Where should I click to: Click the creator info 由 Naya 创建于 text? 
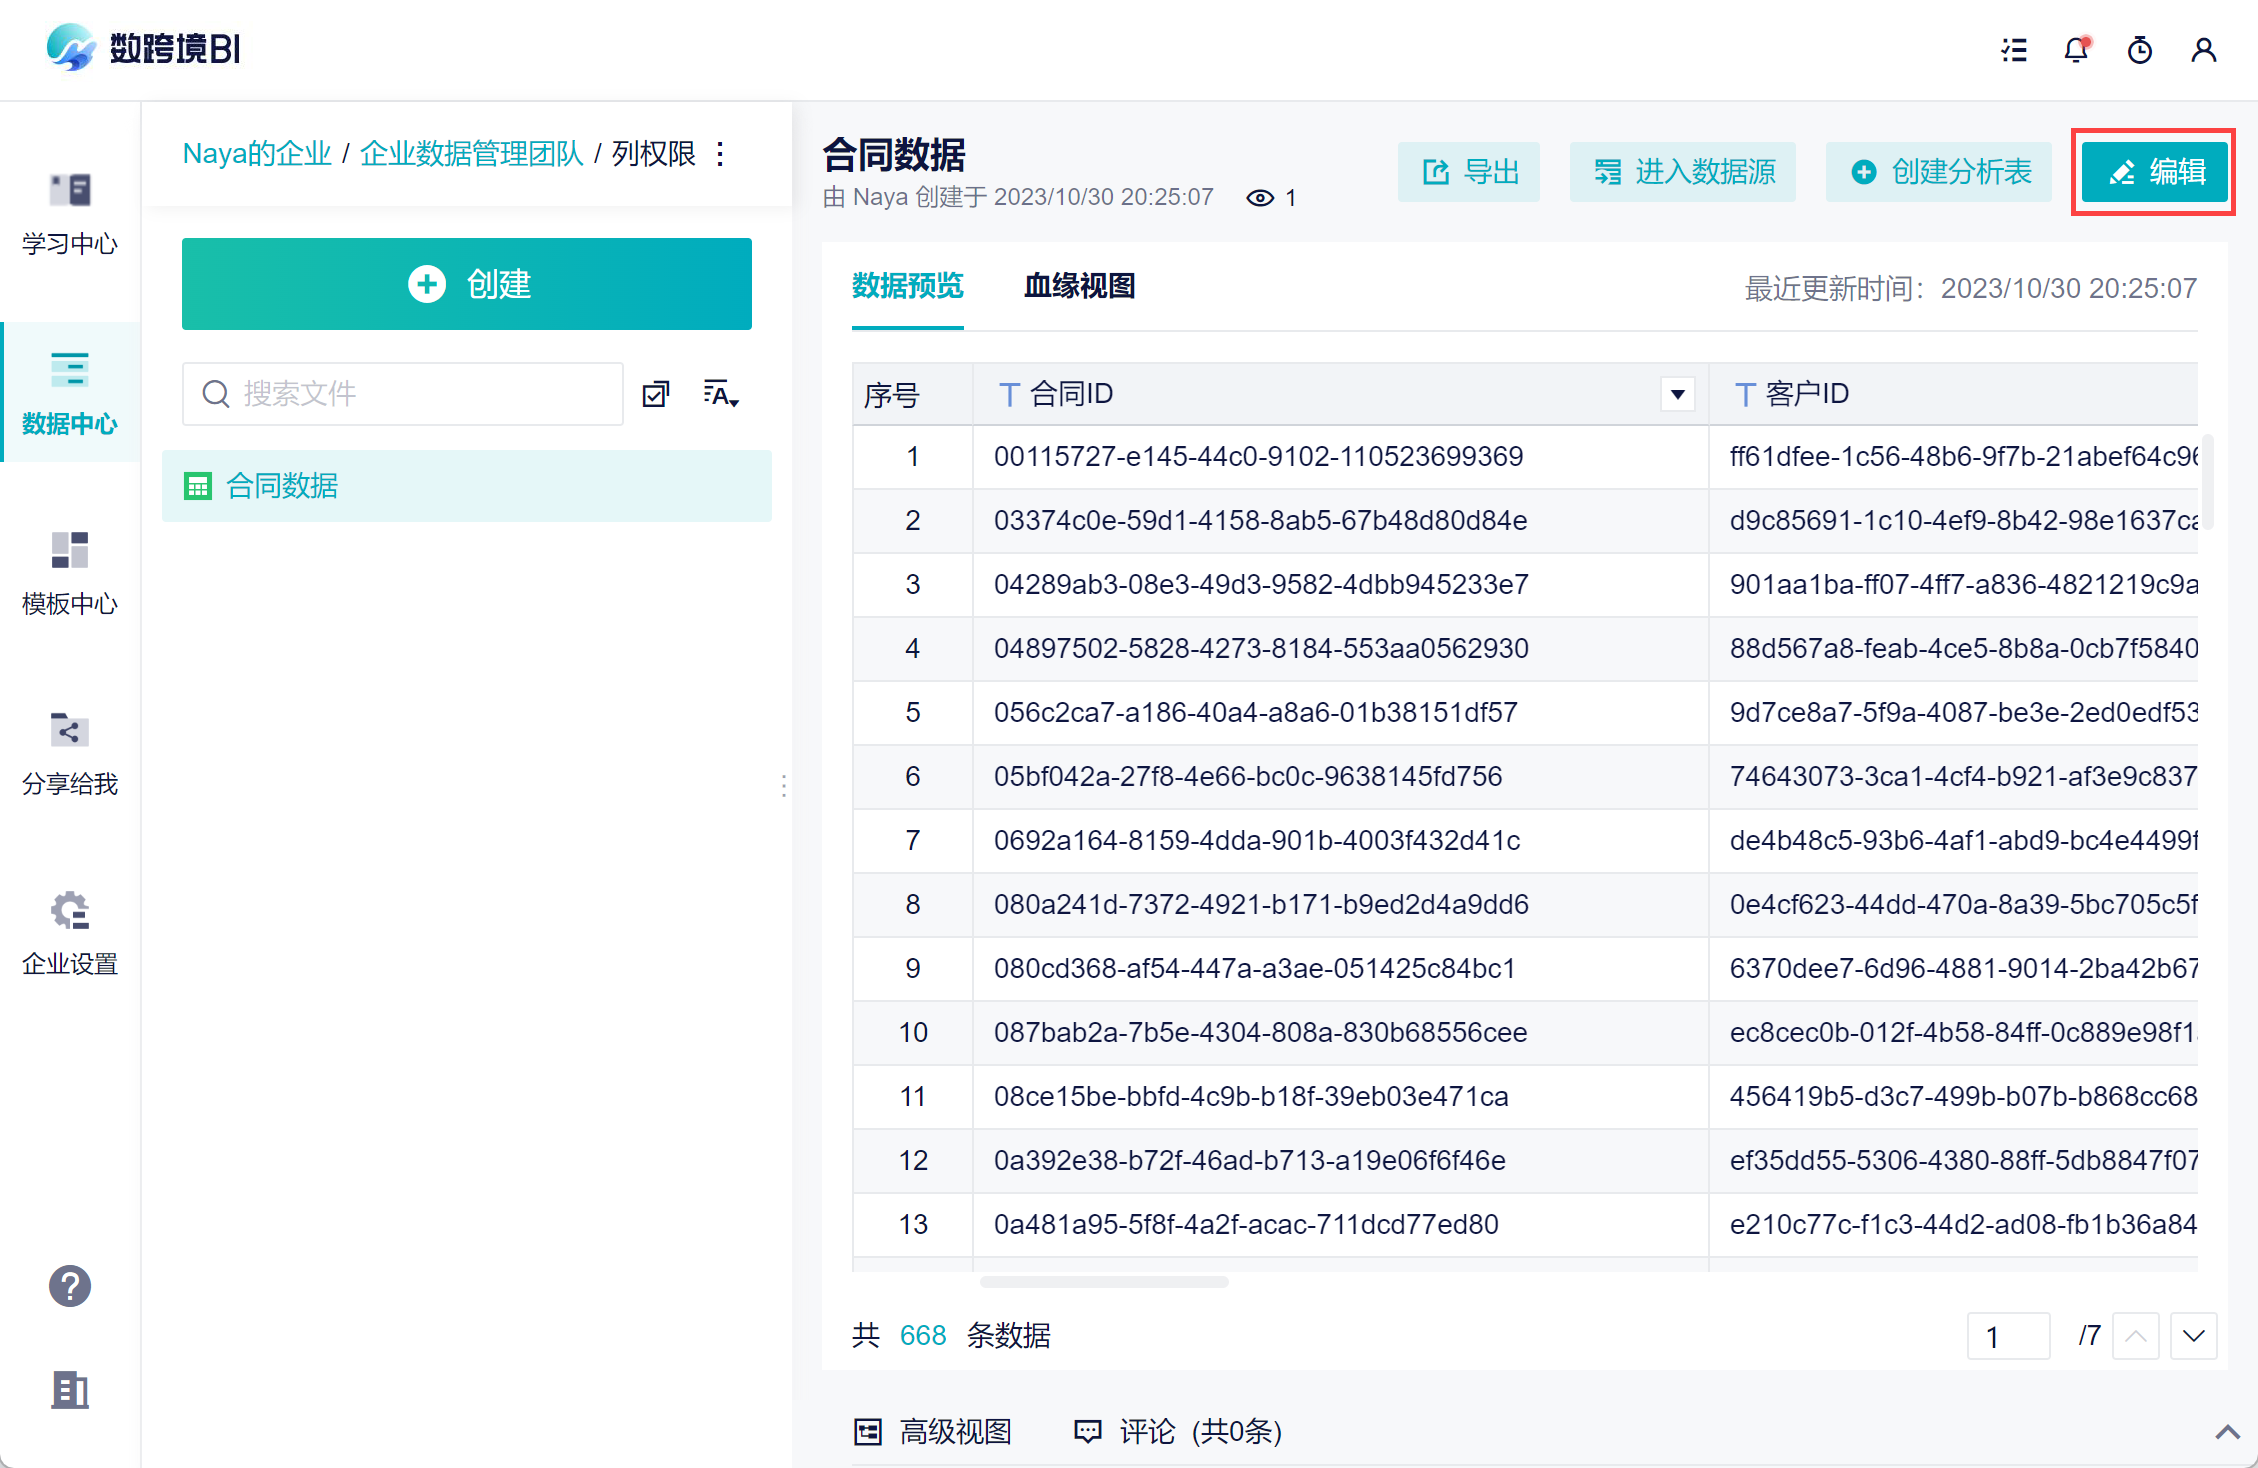tap(1018, 197)
